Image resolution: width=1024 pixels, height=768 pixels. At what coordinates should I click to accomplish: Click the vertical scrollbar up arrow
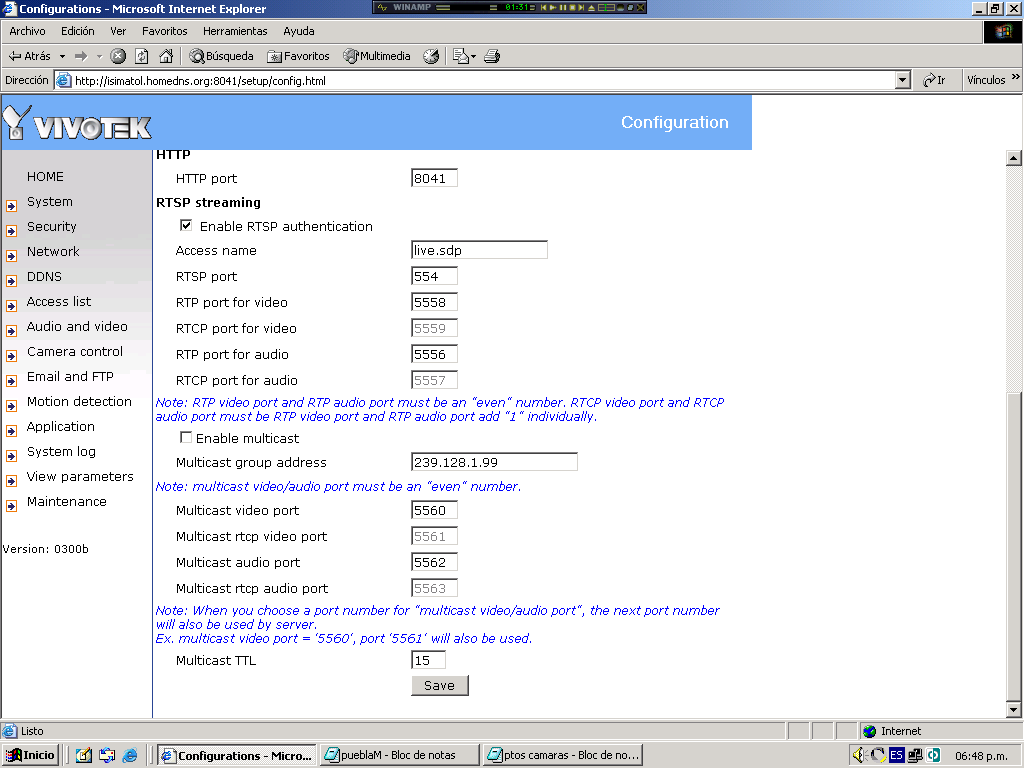pyautogui.click(x=1013, y=158)
